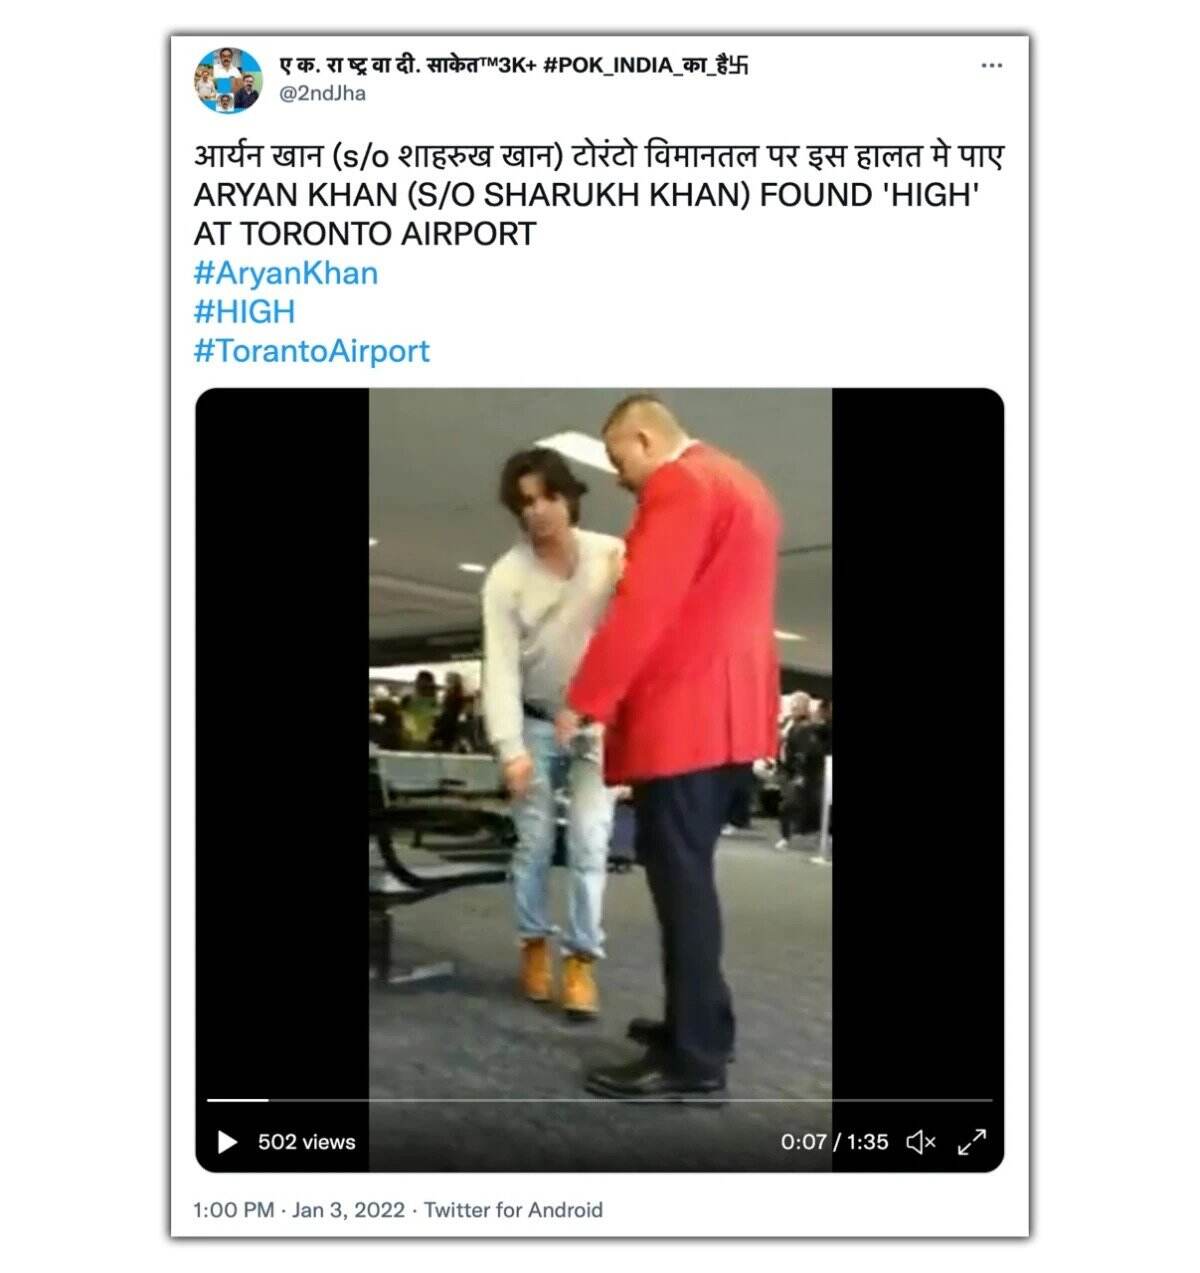Click the AT TORONTO AIRPORT text line
The height and width of the screenshot is (1273, 1200).
pyautogui.click(x=365, y=234)
